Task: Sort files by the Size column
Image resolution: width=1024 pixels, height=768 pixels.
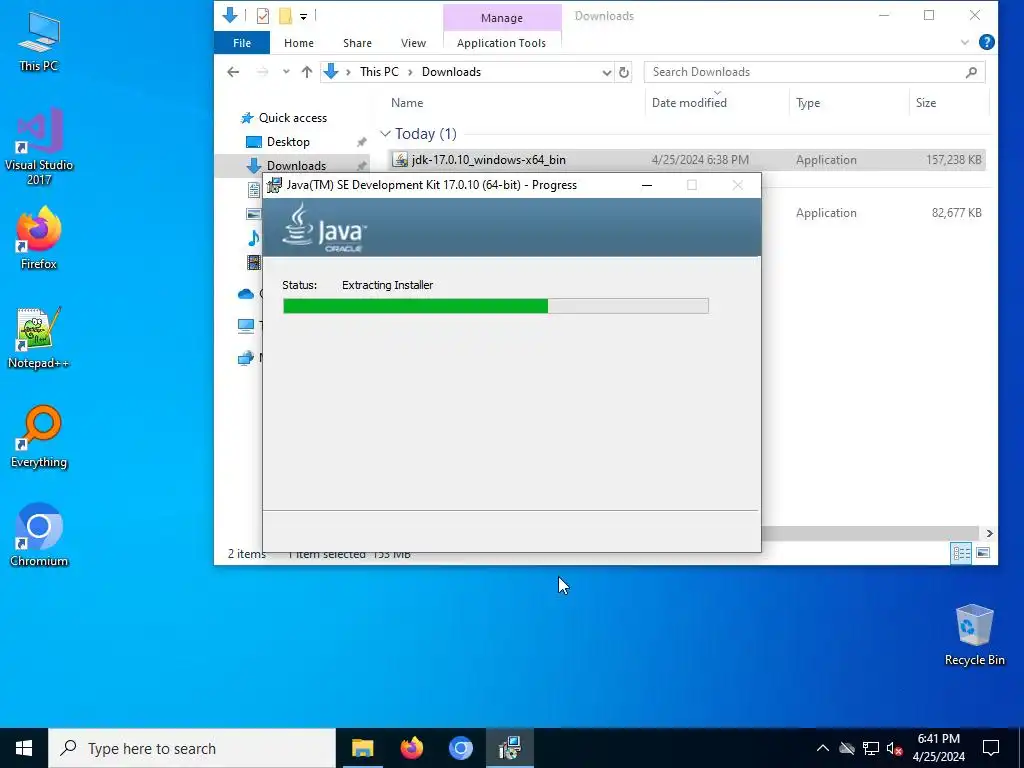Action: click(x=925, y=103)
